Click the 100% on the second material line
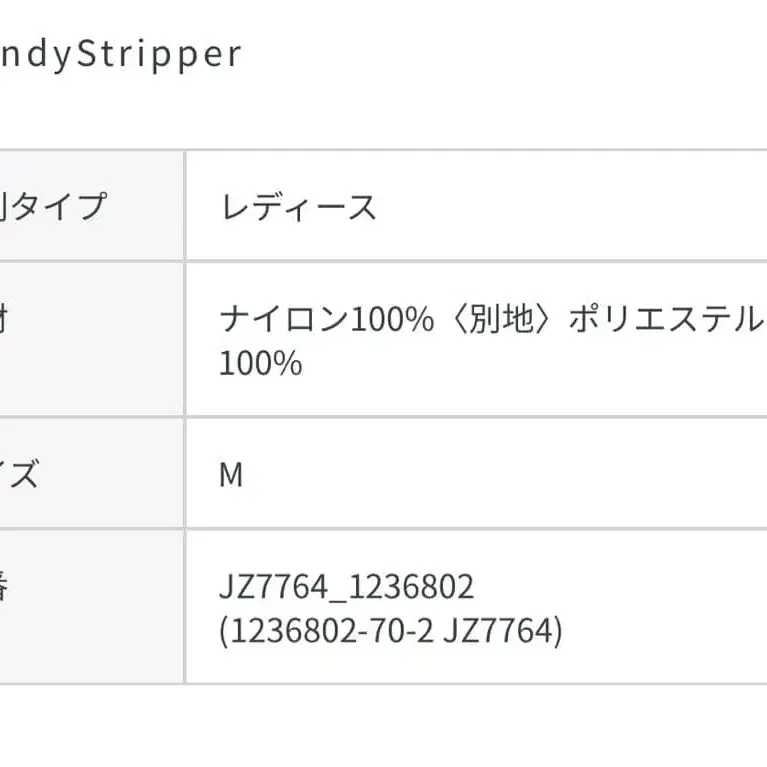 click(260, 363)
